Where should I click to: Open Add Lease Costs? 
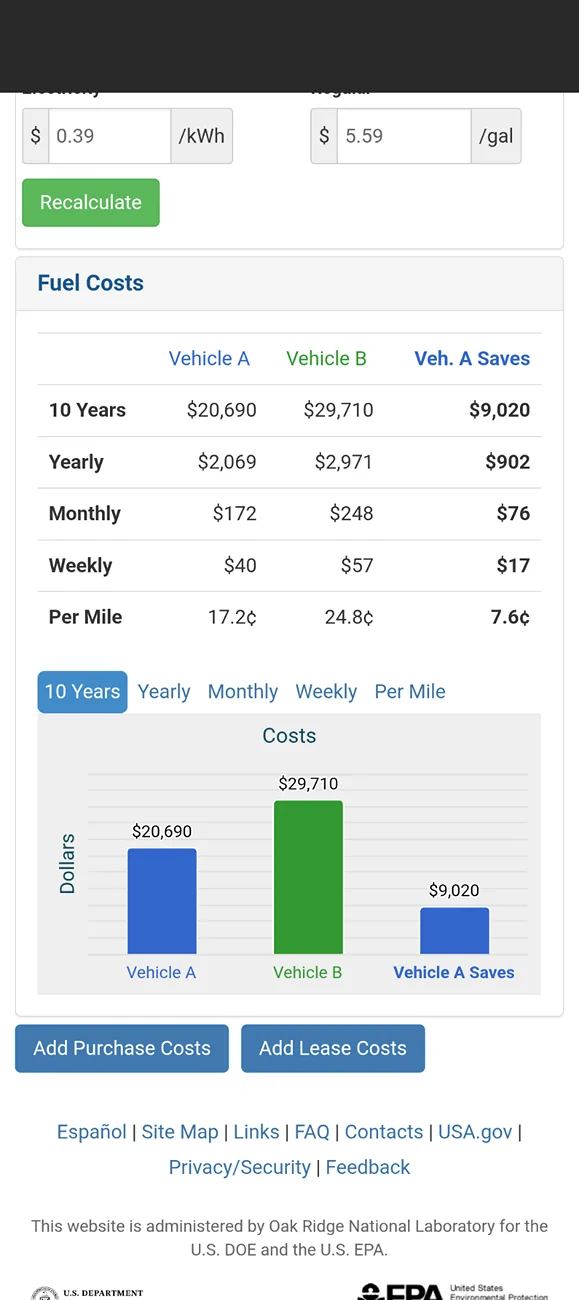(332, 1048)
